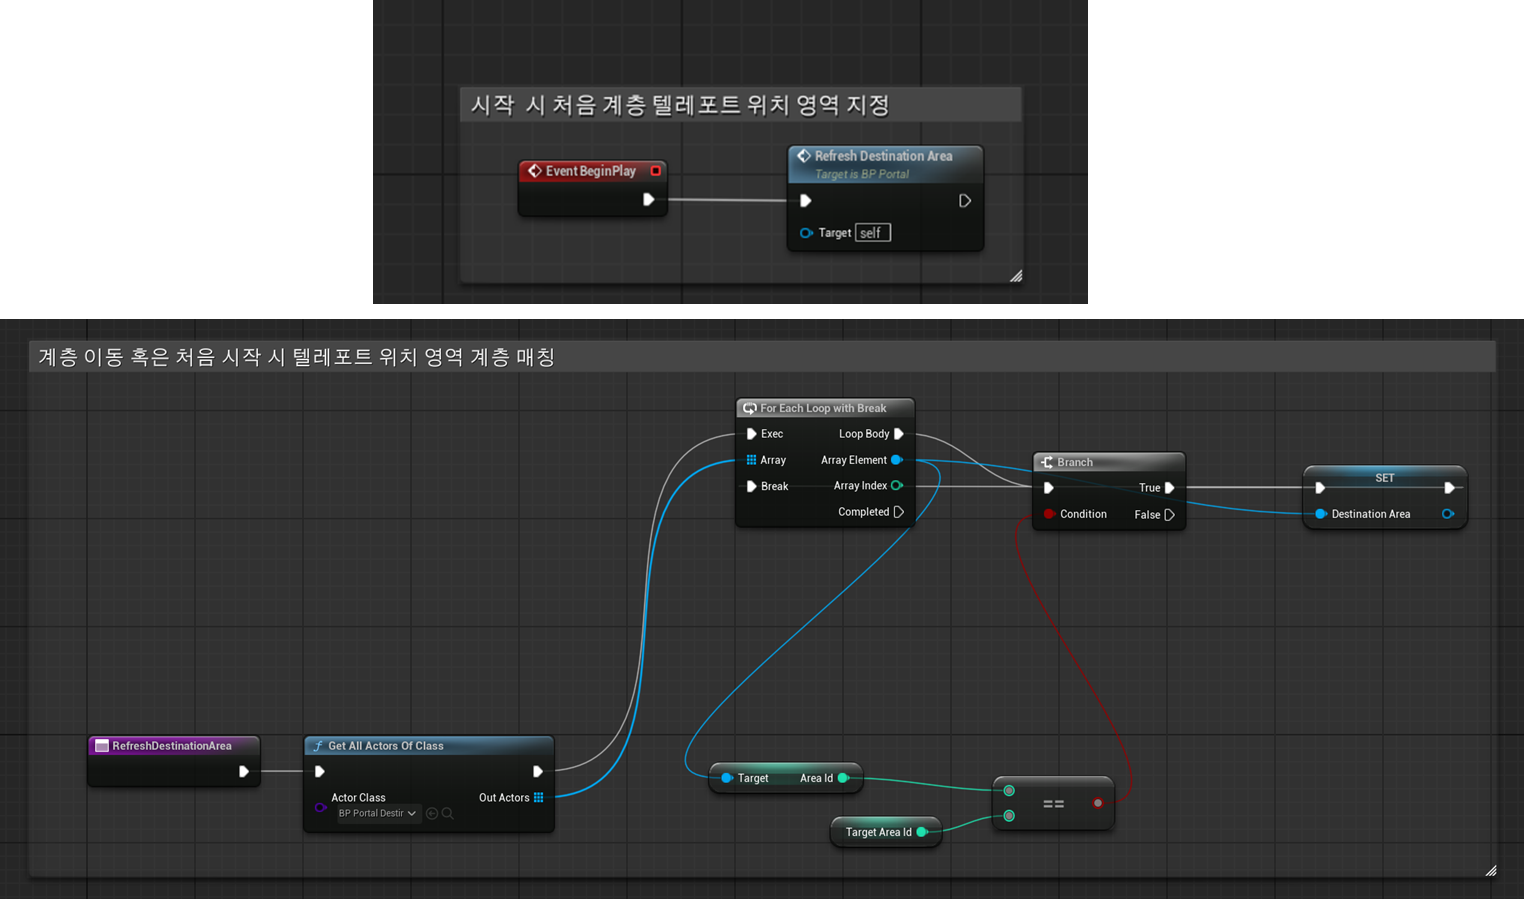This screenshot has height=899, width=1524.
Task: Click the For Each Loop Exec input pin
Action: (751, 434)
